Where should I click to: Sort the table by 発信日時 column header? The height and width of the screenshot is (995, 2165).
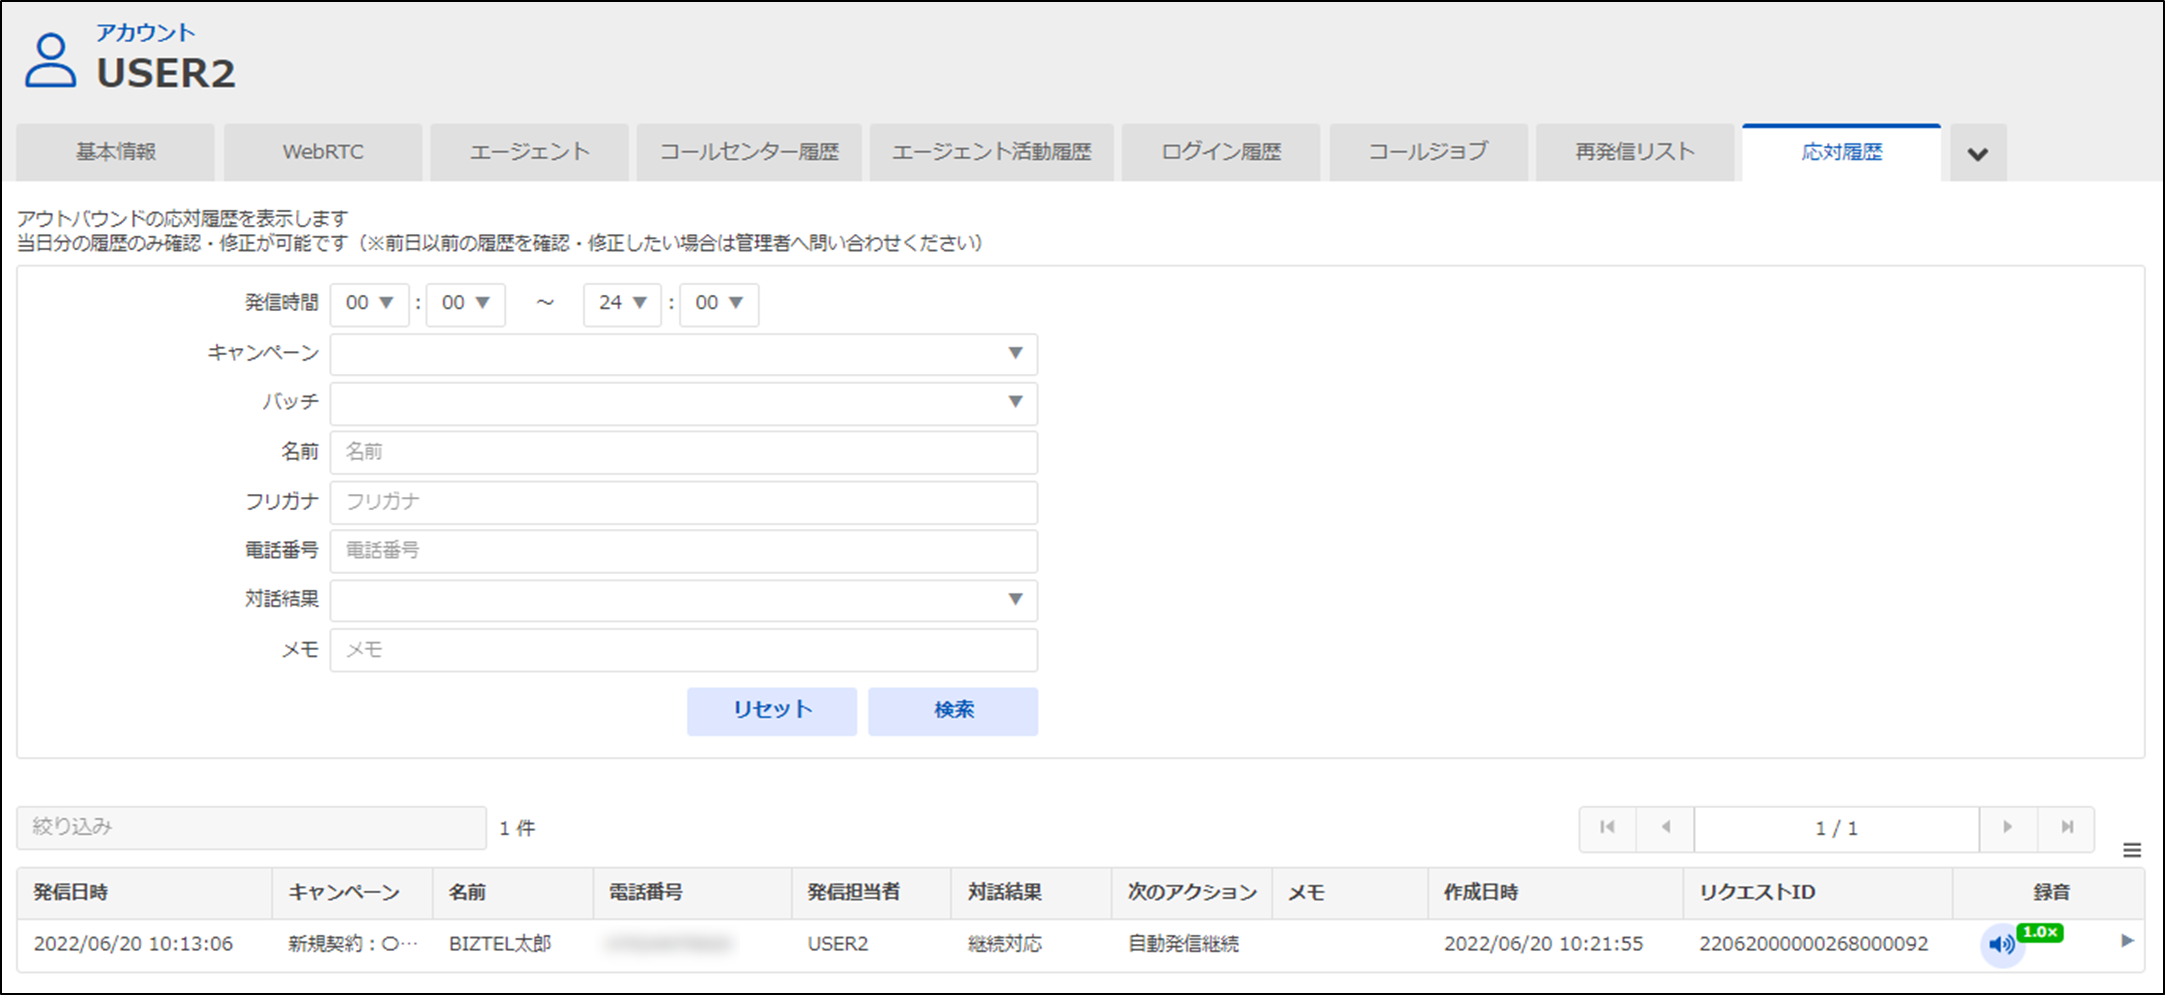click(x=71, y=893)
